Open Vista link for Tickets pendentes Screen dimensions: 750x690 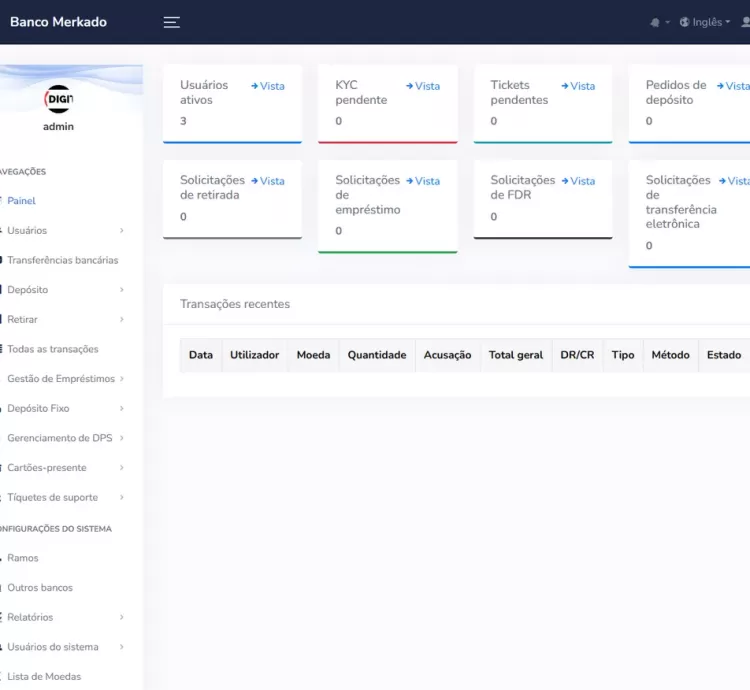[x=578, y=86]
